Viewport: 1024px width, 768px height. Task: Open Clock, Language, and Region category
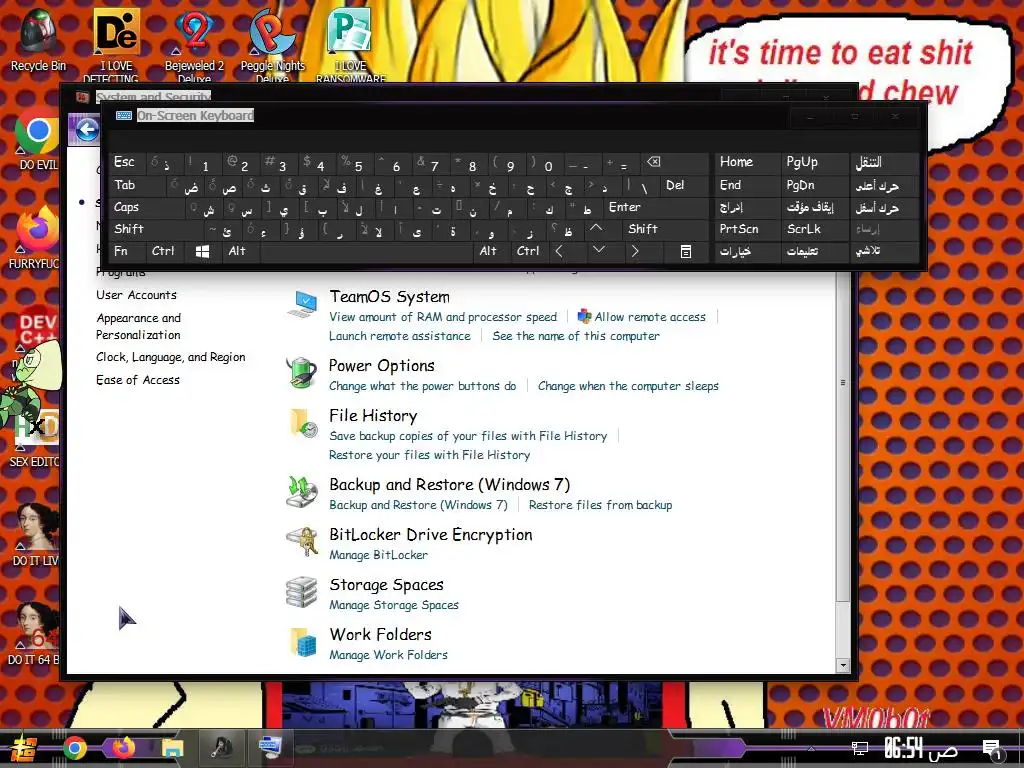point(170,357)
